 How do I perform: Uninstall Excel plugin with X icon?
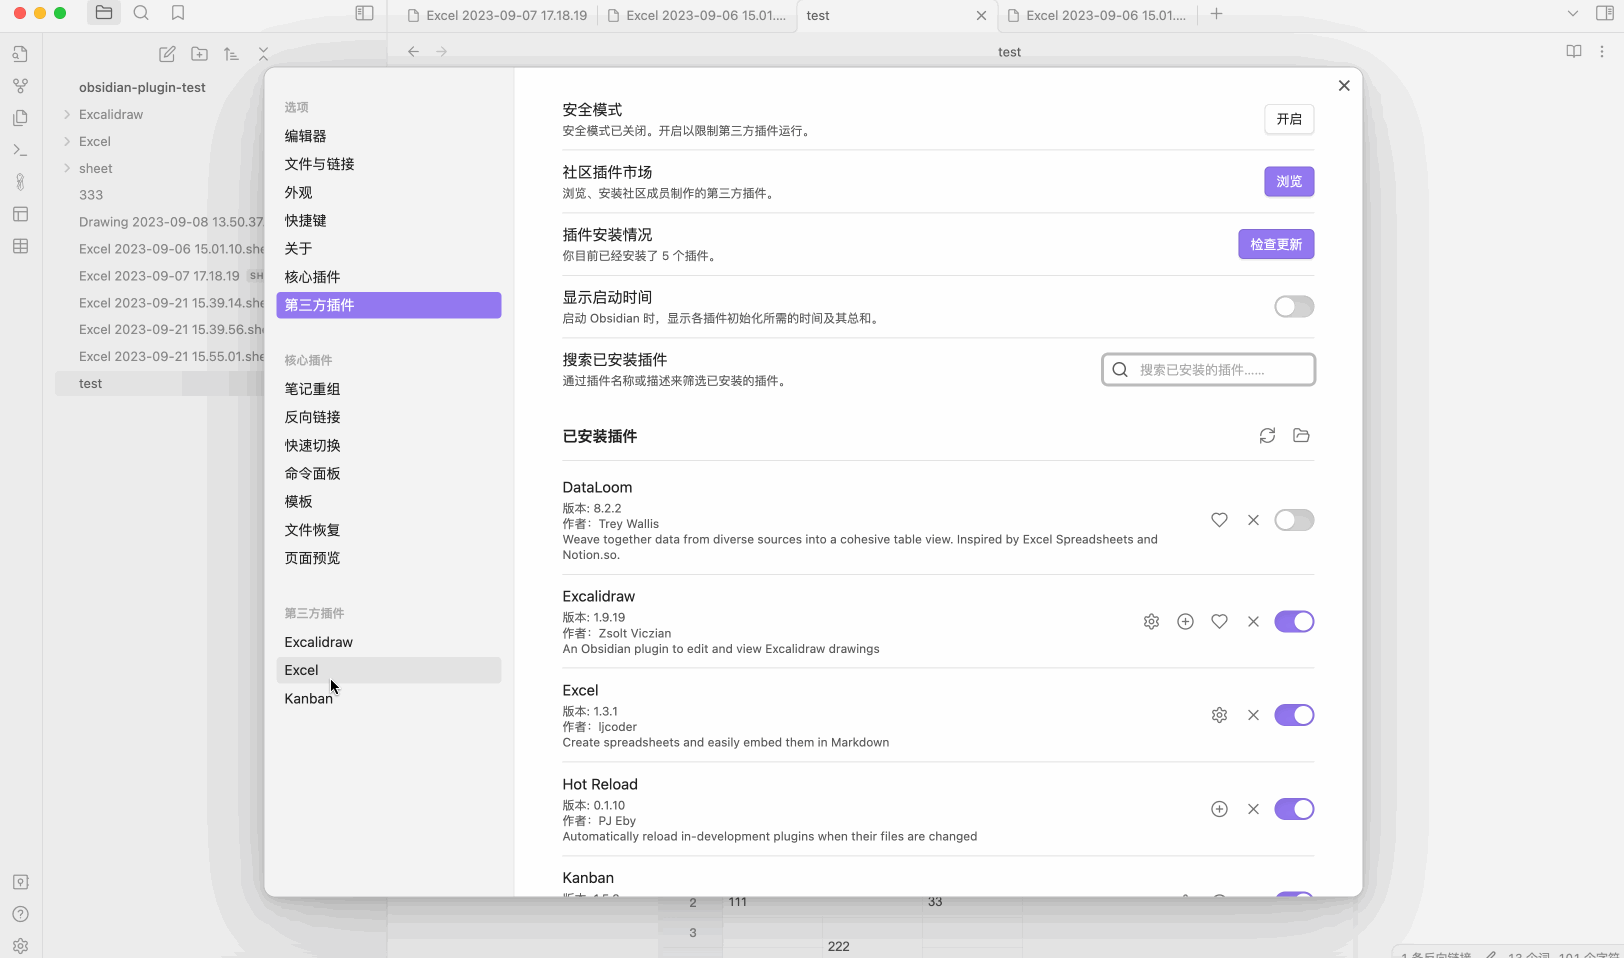coord(1253,715)
